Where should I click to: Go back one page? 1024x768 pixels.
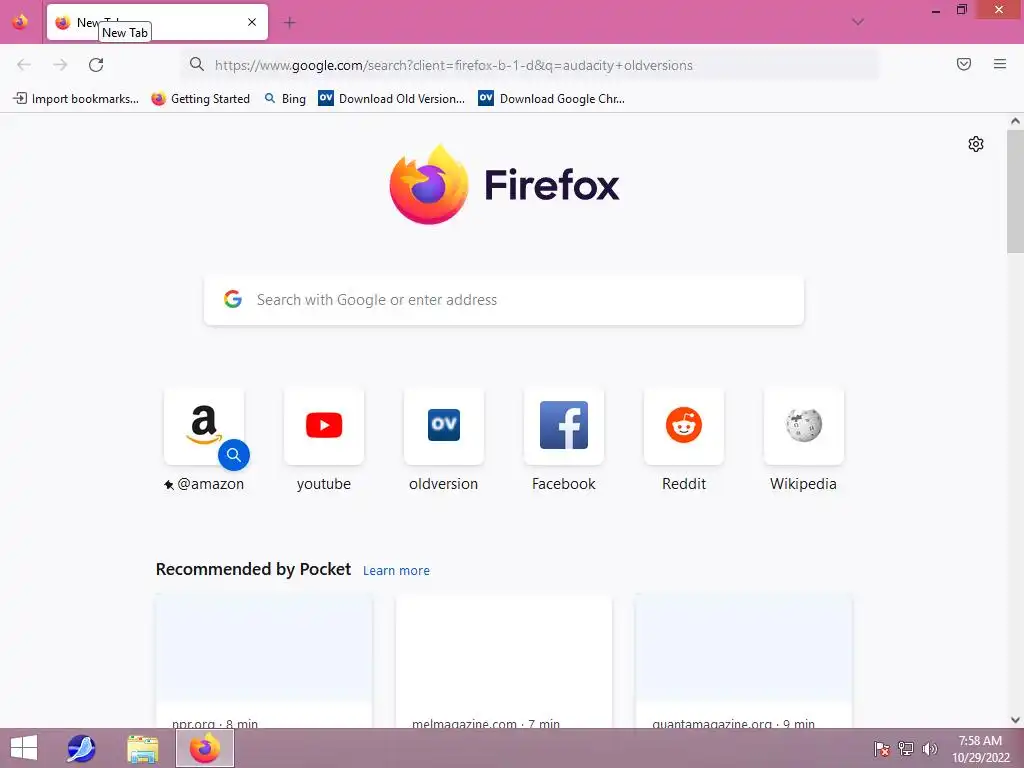click(x=24, y=65)
